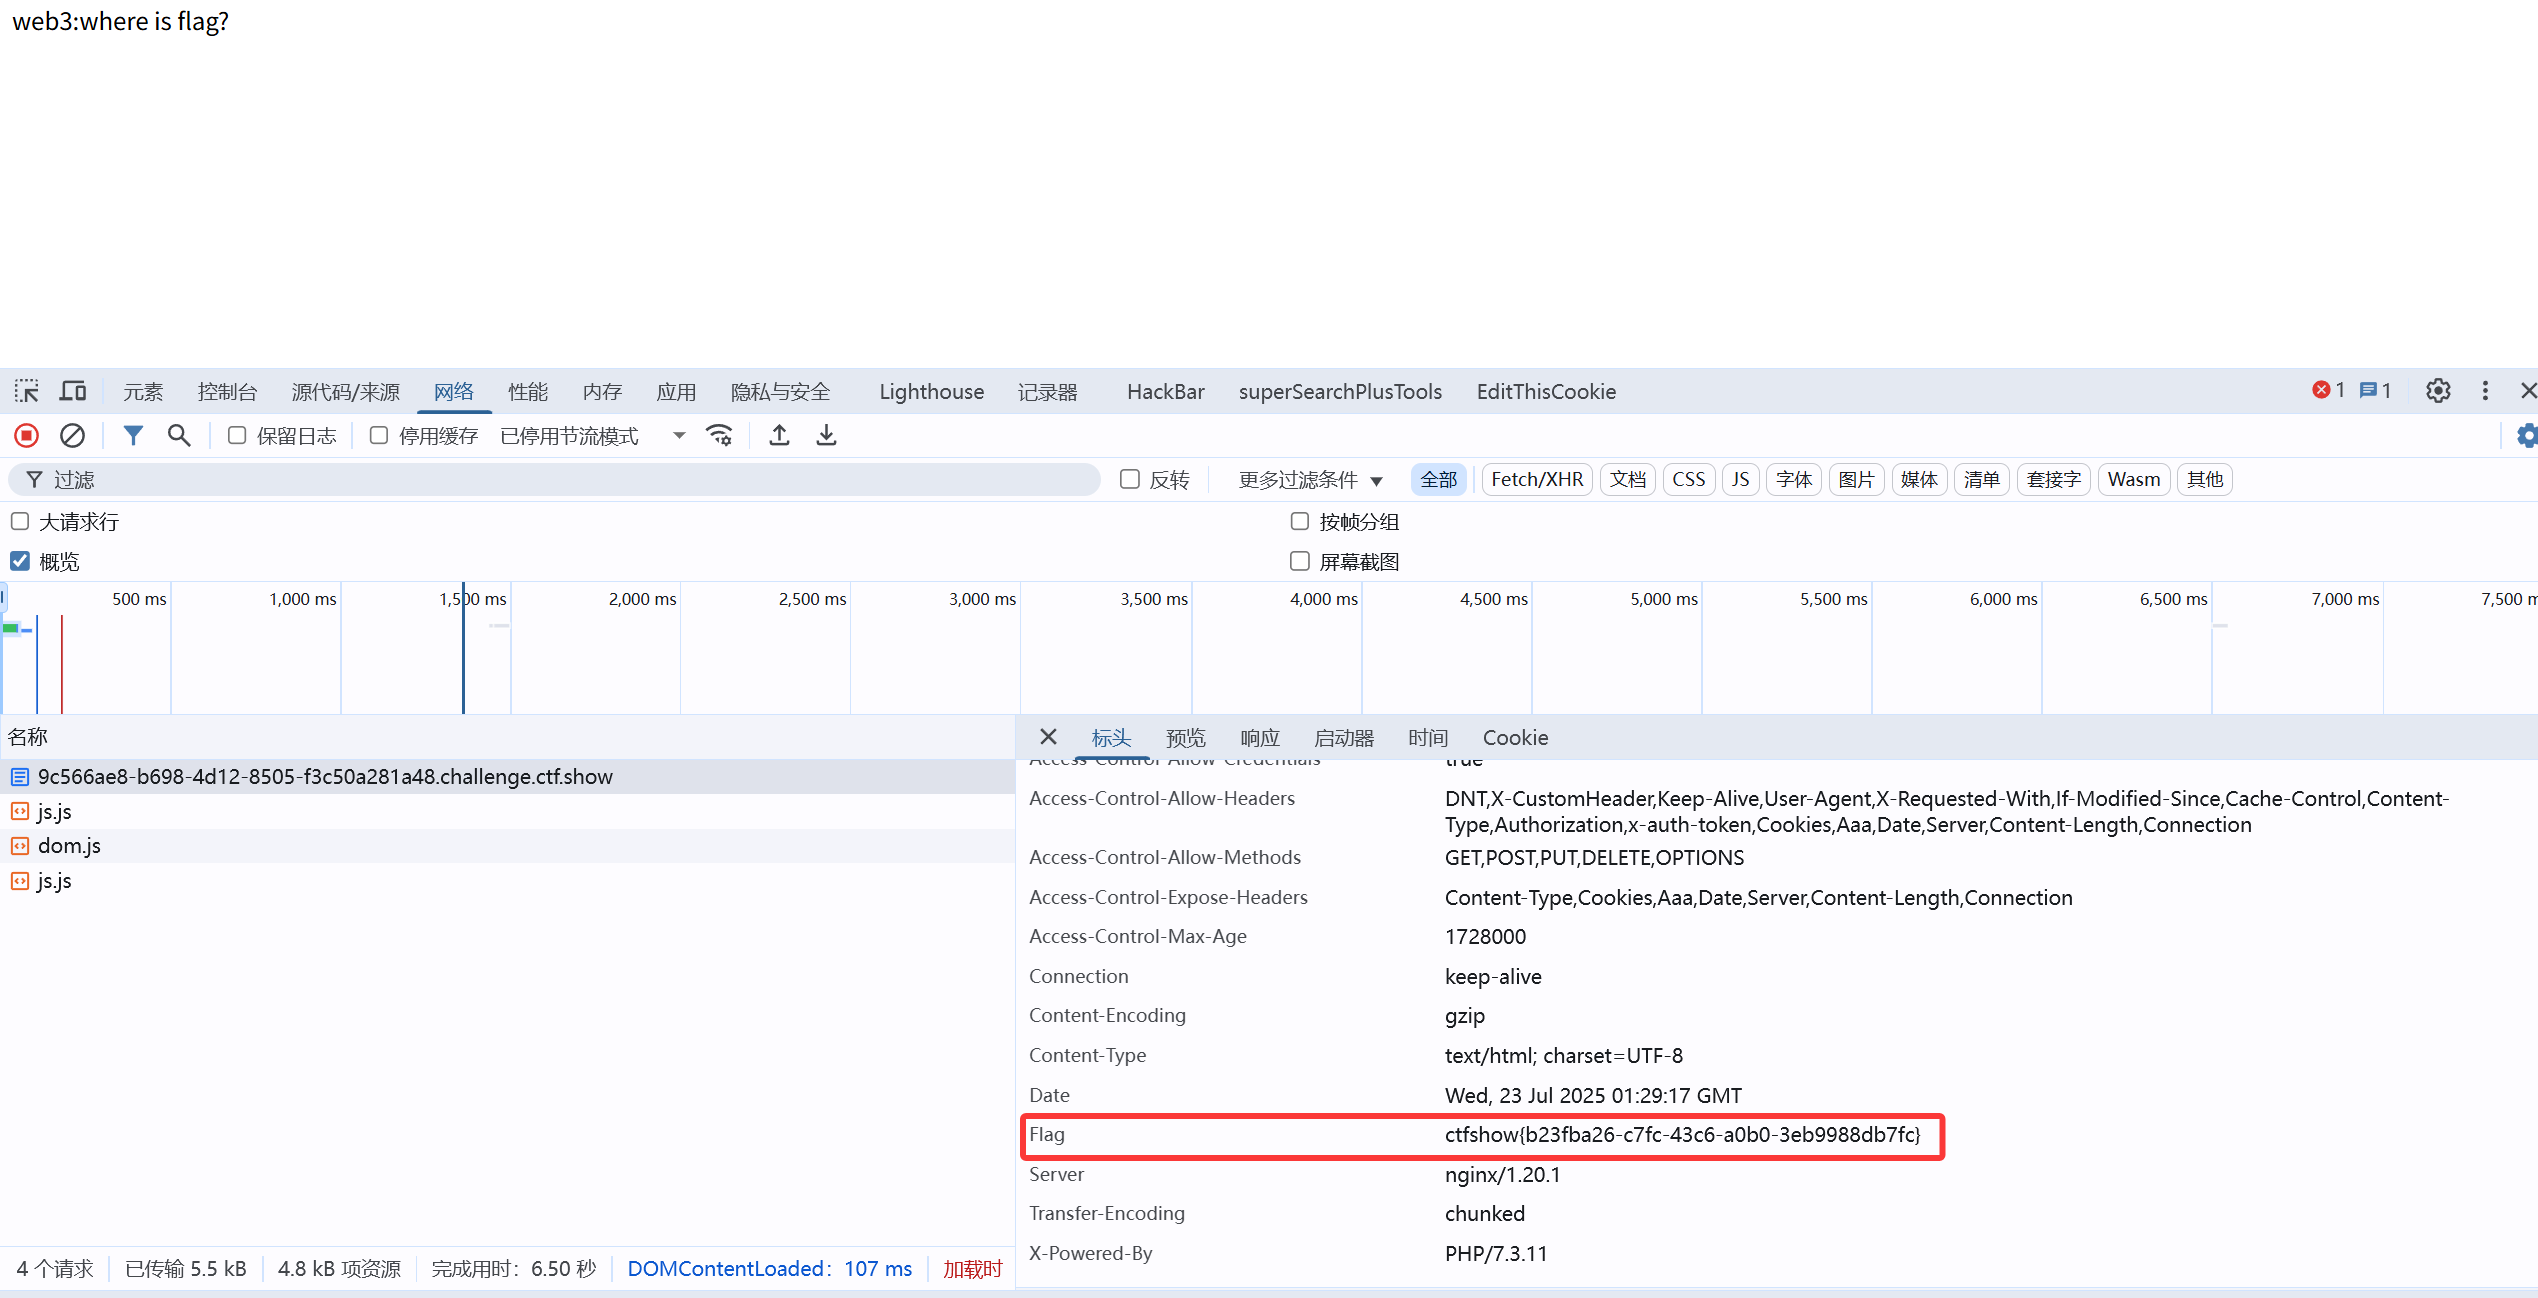
Task: Stop recording network log
Action: tap(27, 436)
